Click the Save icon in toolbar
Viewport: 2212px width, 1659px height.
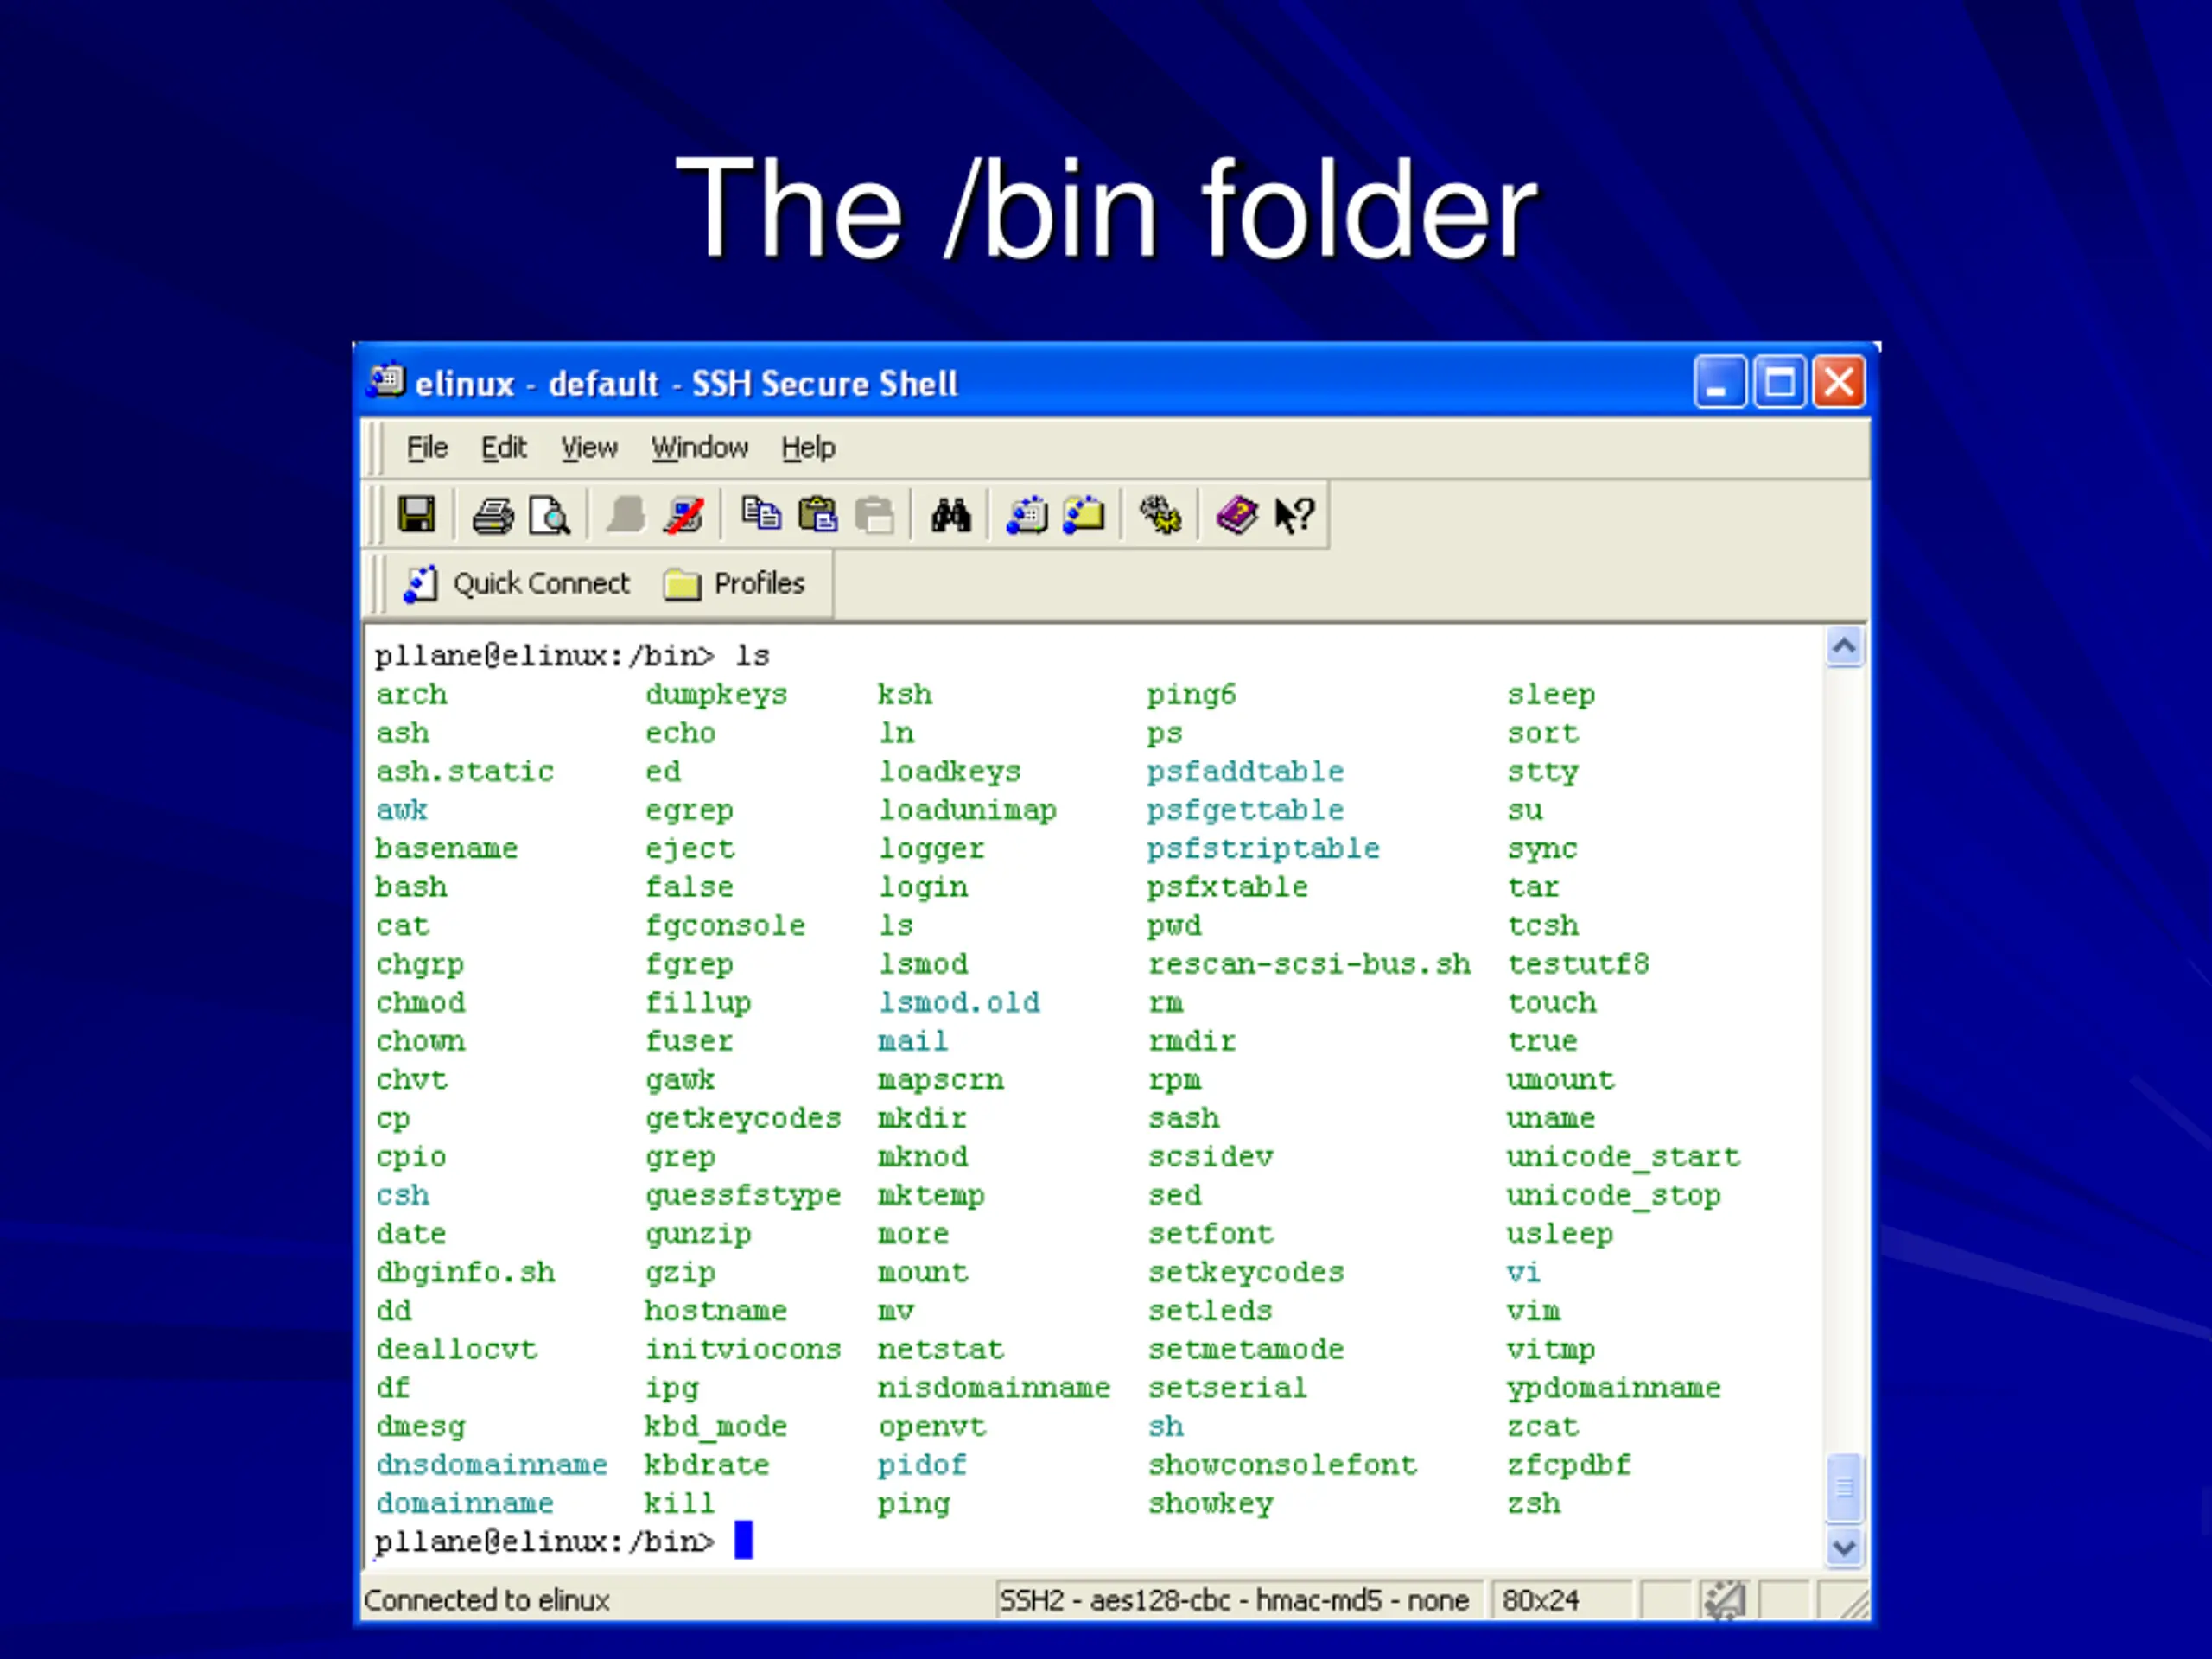(x=416, y=515)
